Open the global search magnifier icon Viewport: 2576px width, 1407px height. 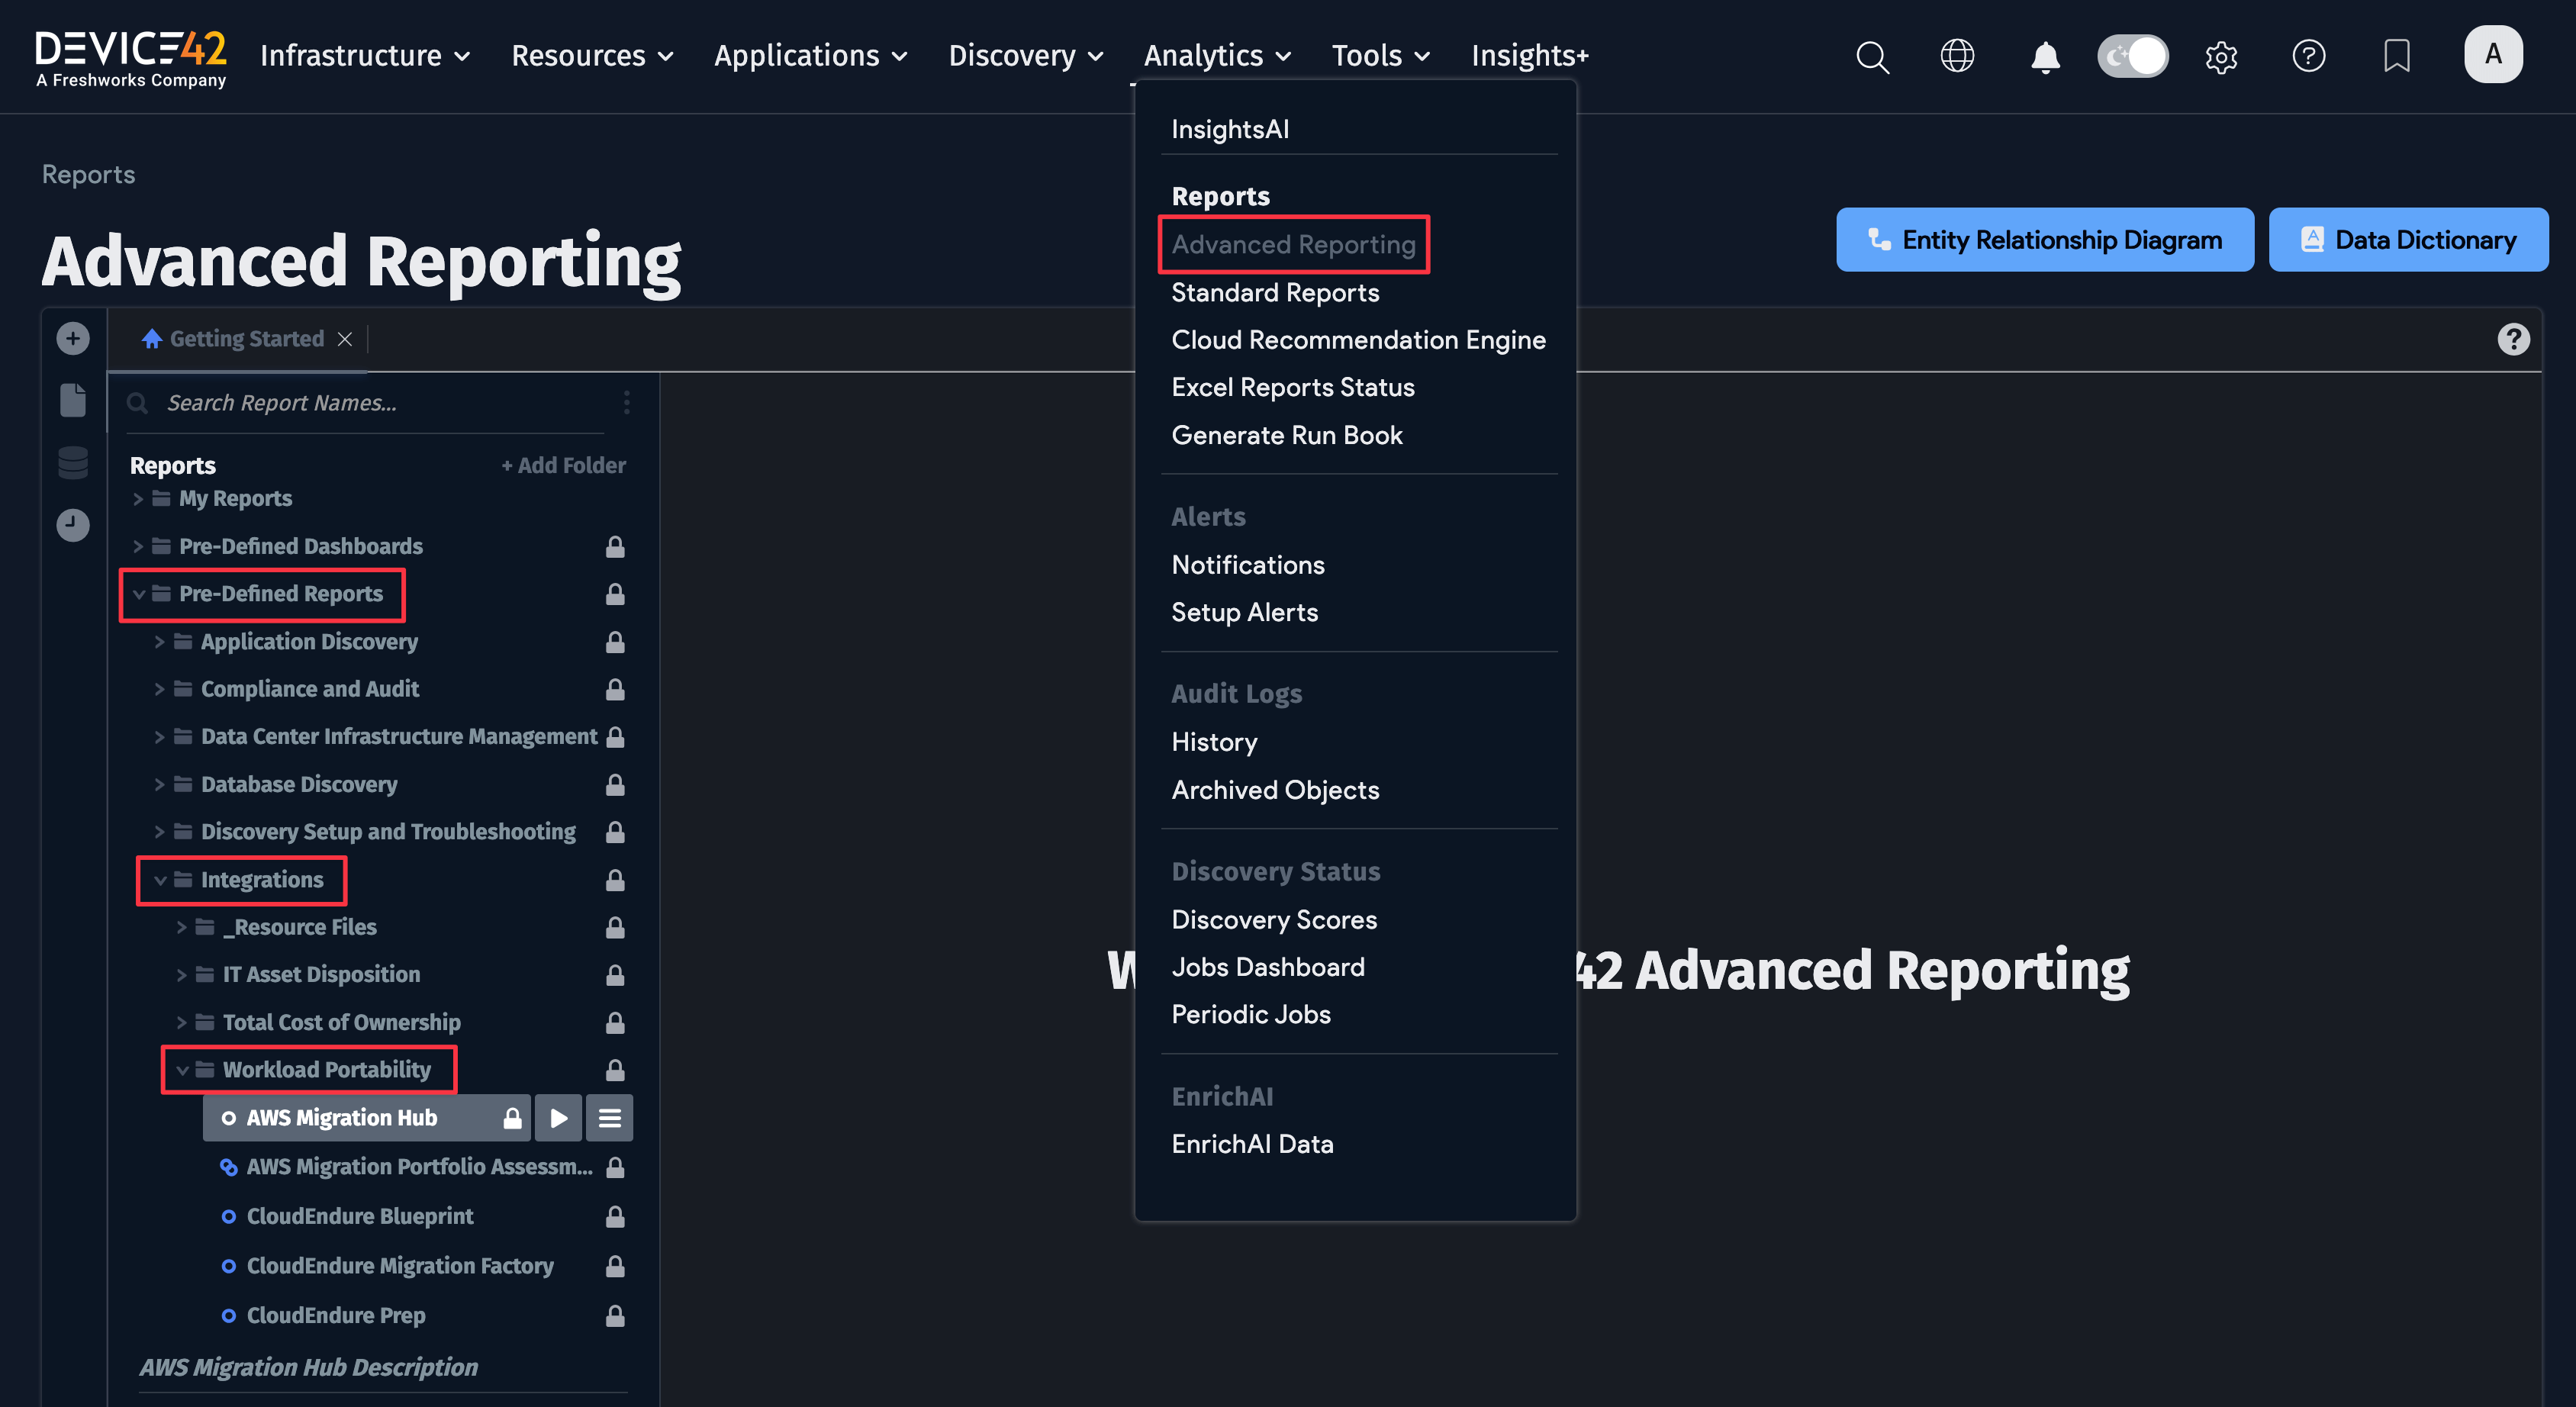tap(1872, 56)
